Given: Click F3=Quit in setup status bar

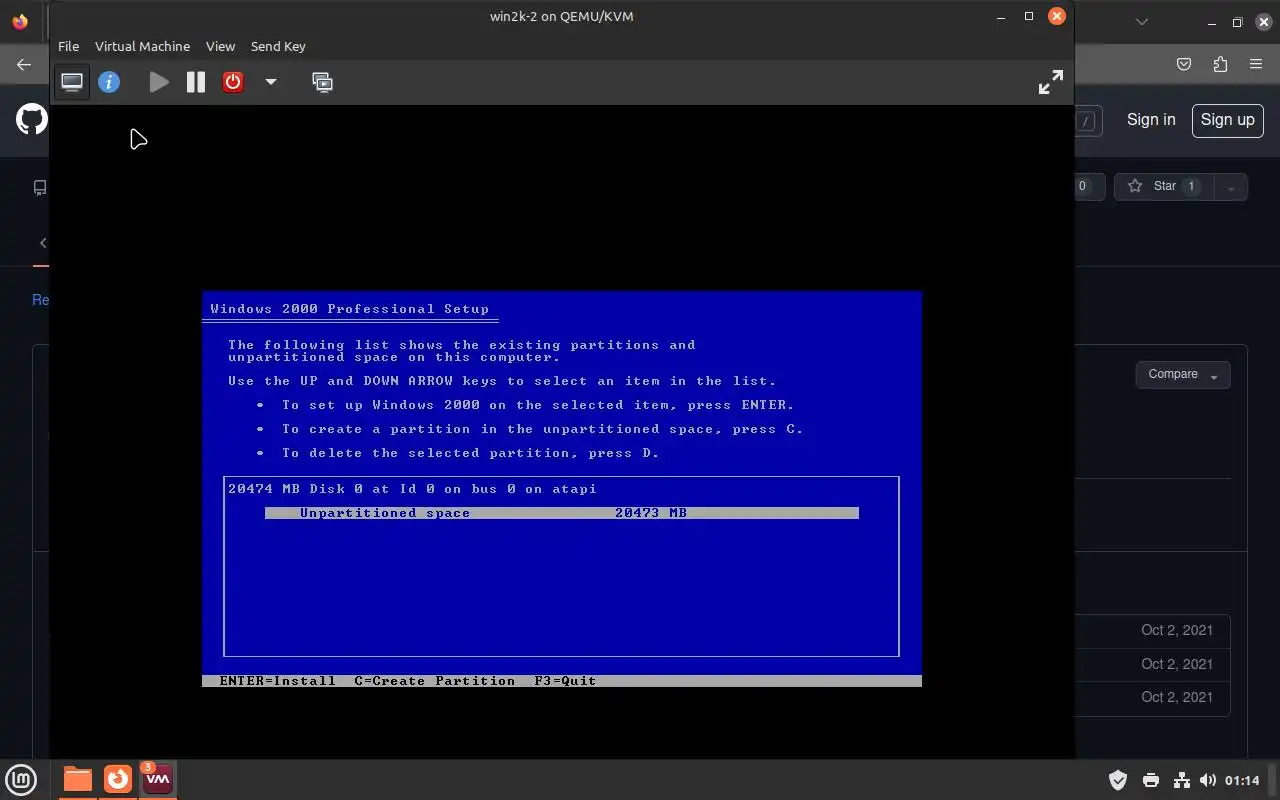Looking at the screenshot, I should point(565,681).
